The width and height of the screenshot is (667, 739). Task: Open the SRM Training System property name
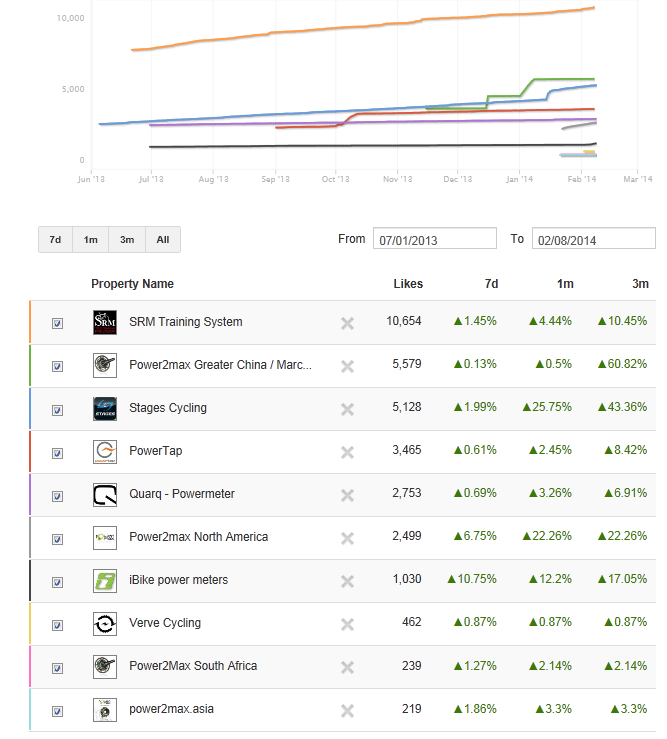(186, 322)
